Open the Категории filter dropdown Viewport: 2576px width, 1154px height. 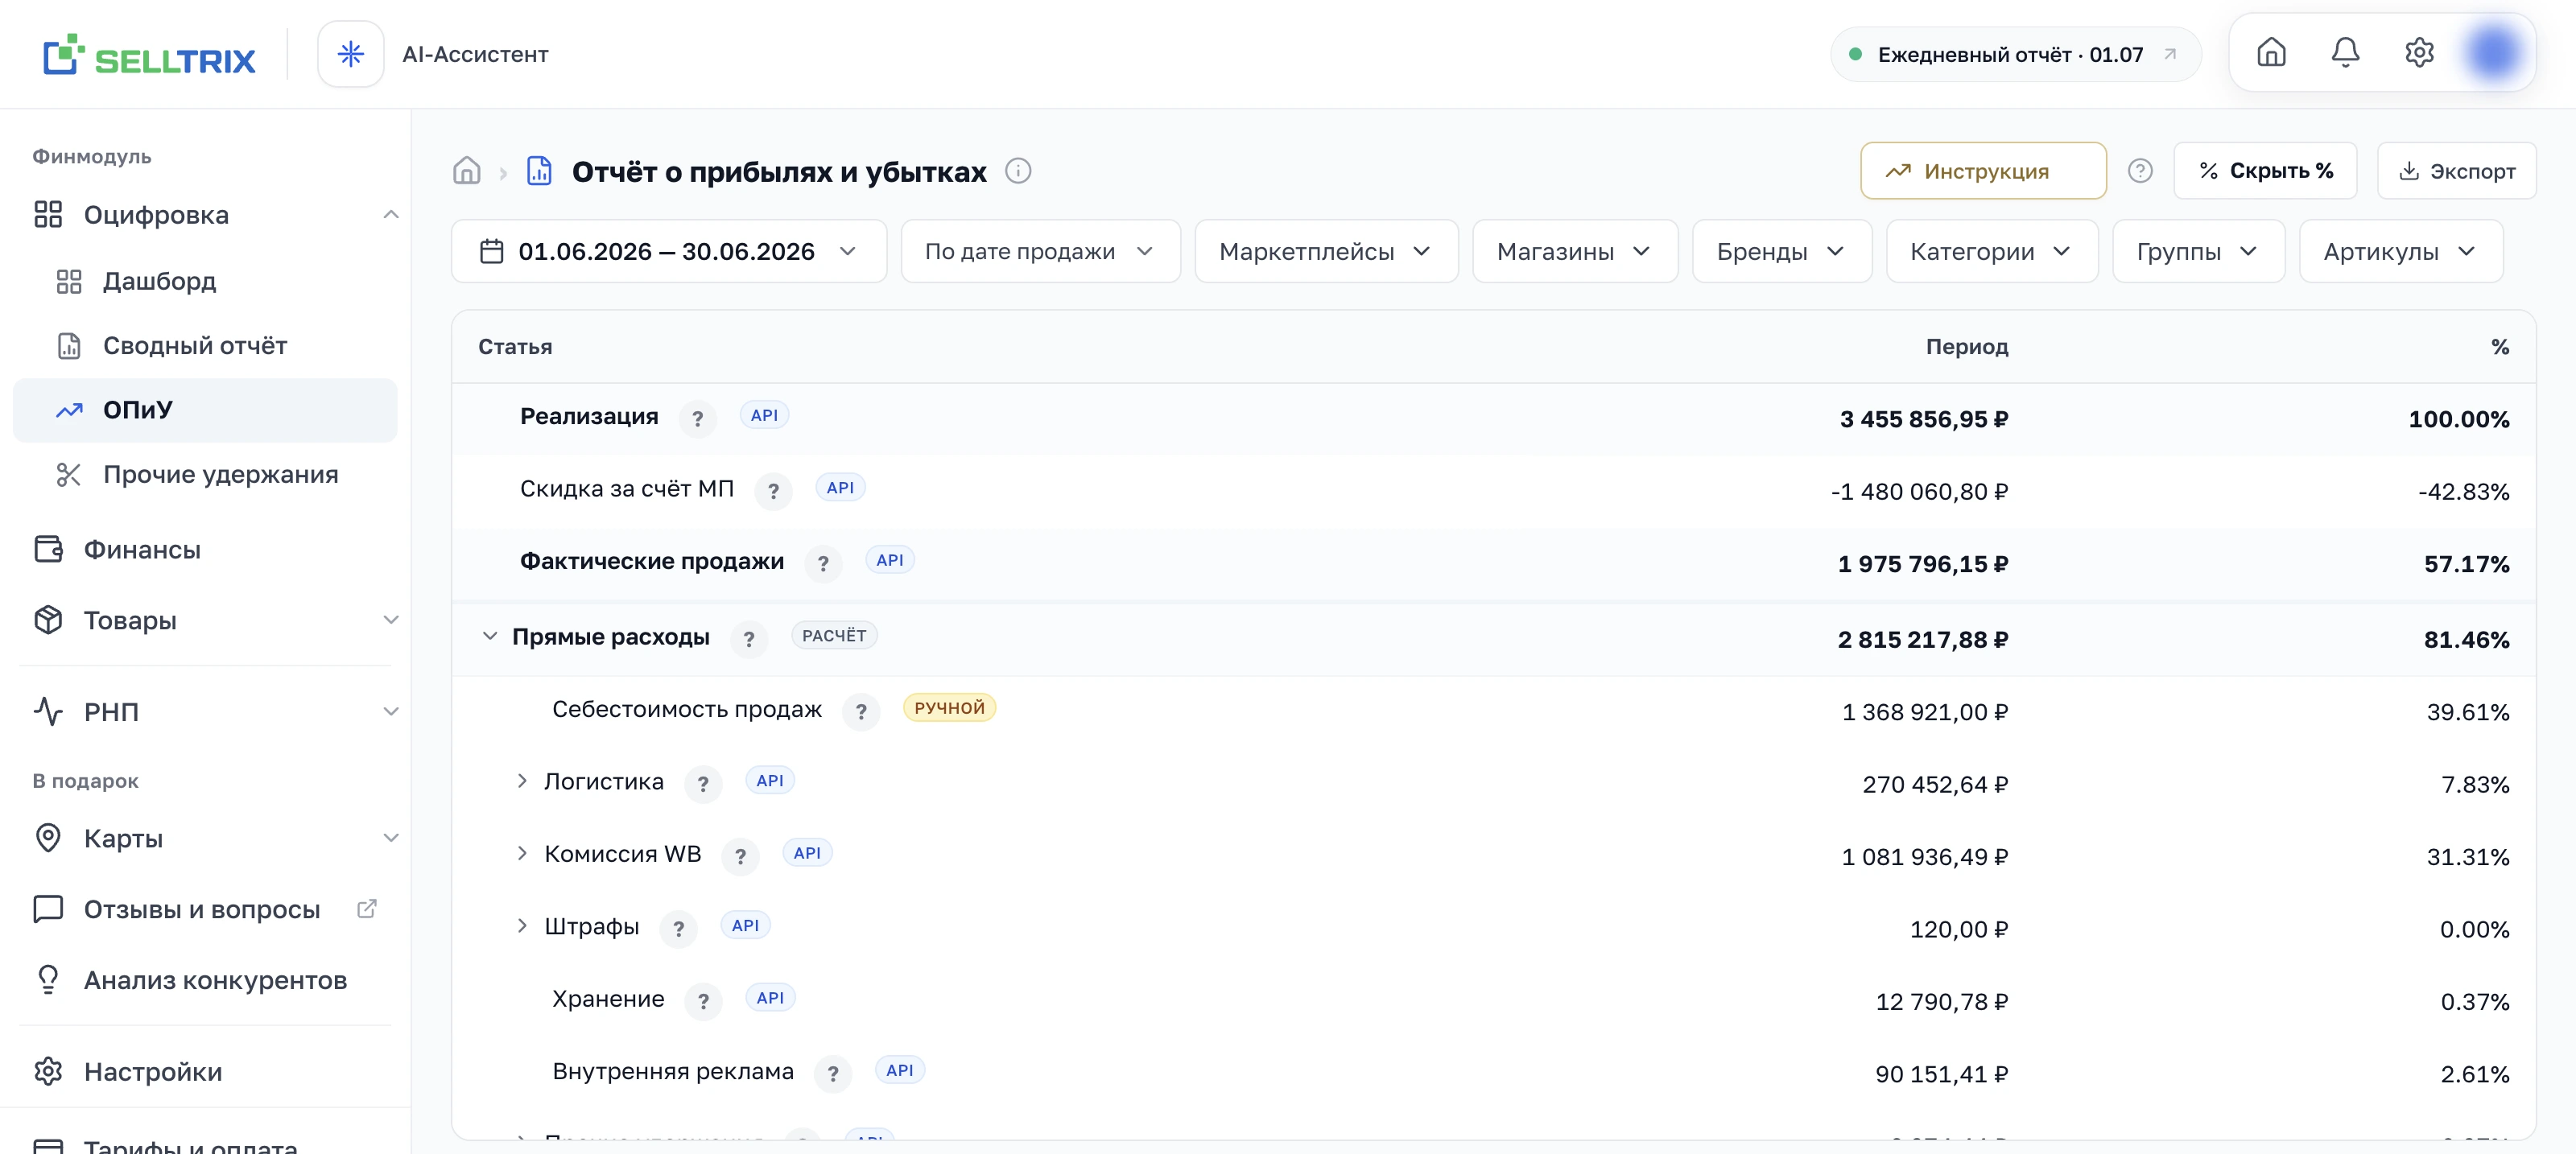(x=1991, y=251)
